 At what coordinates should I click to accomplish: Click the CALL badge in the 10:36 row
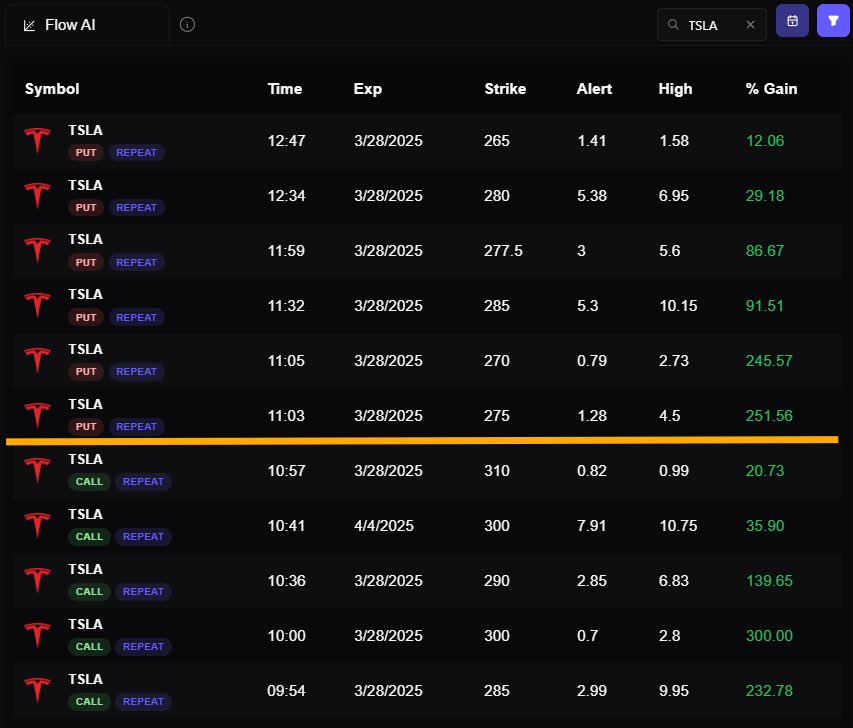89,591
